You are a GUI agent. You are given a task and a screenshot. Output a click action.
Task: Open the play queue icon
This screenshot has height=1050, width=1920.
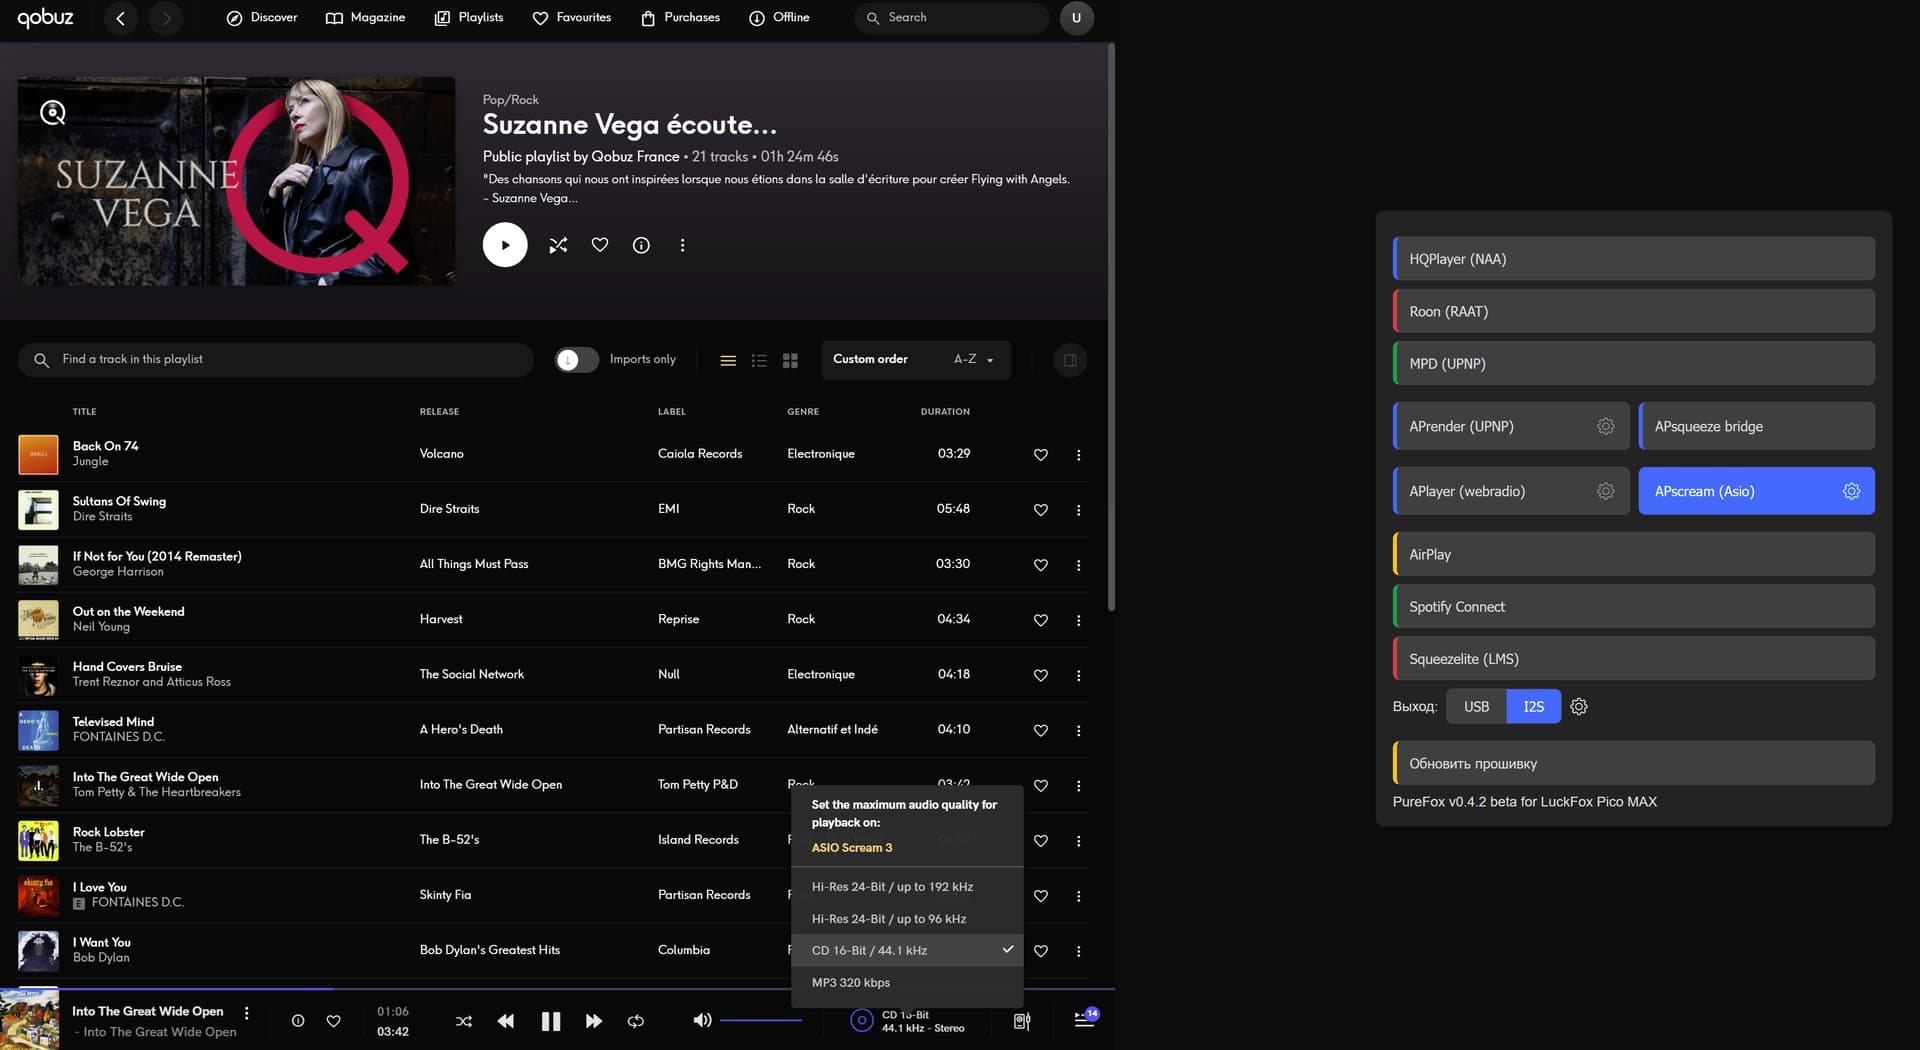pyautogui.click(x=1084, y=1020)
